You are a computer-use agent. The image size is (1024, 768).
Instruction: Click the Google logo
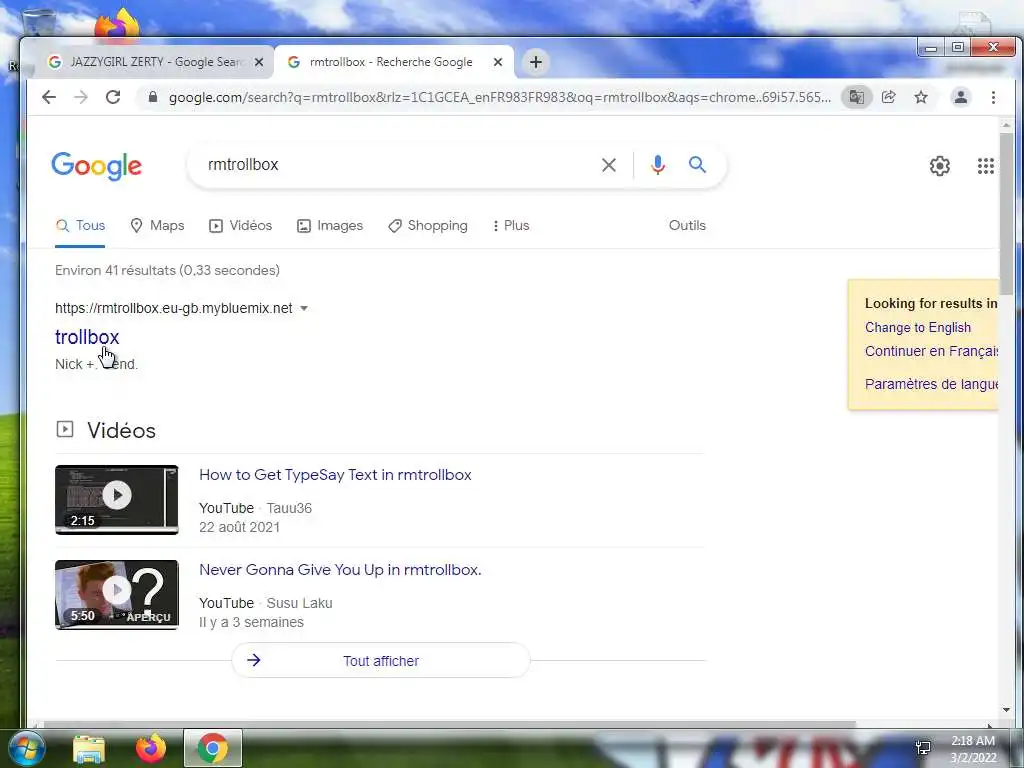[x=97, y=166]
